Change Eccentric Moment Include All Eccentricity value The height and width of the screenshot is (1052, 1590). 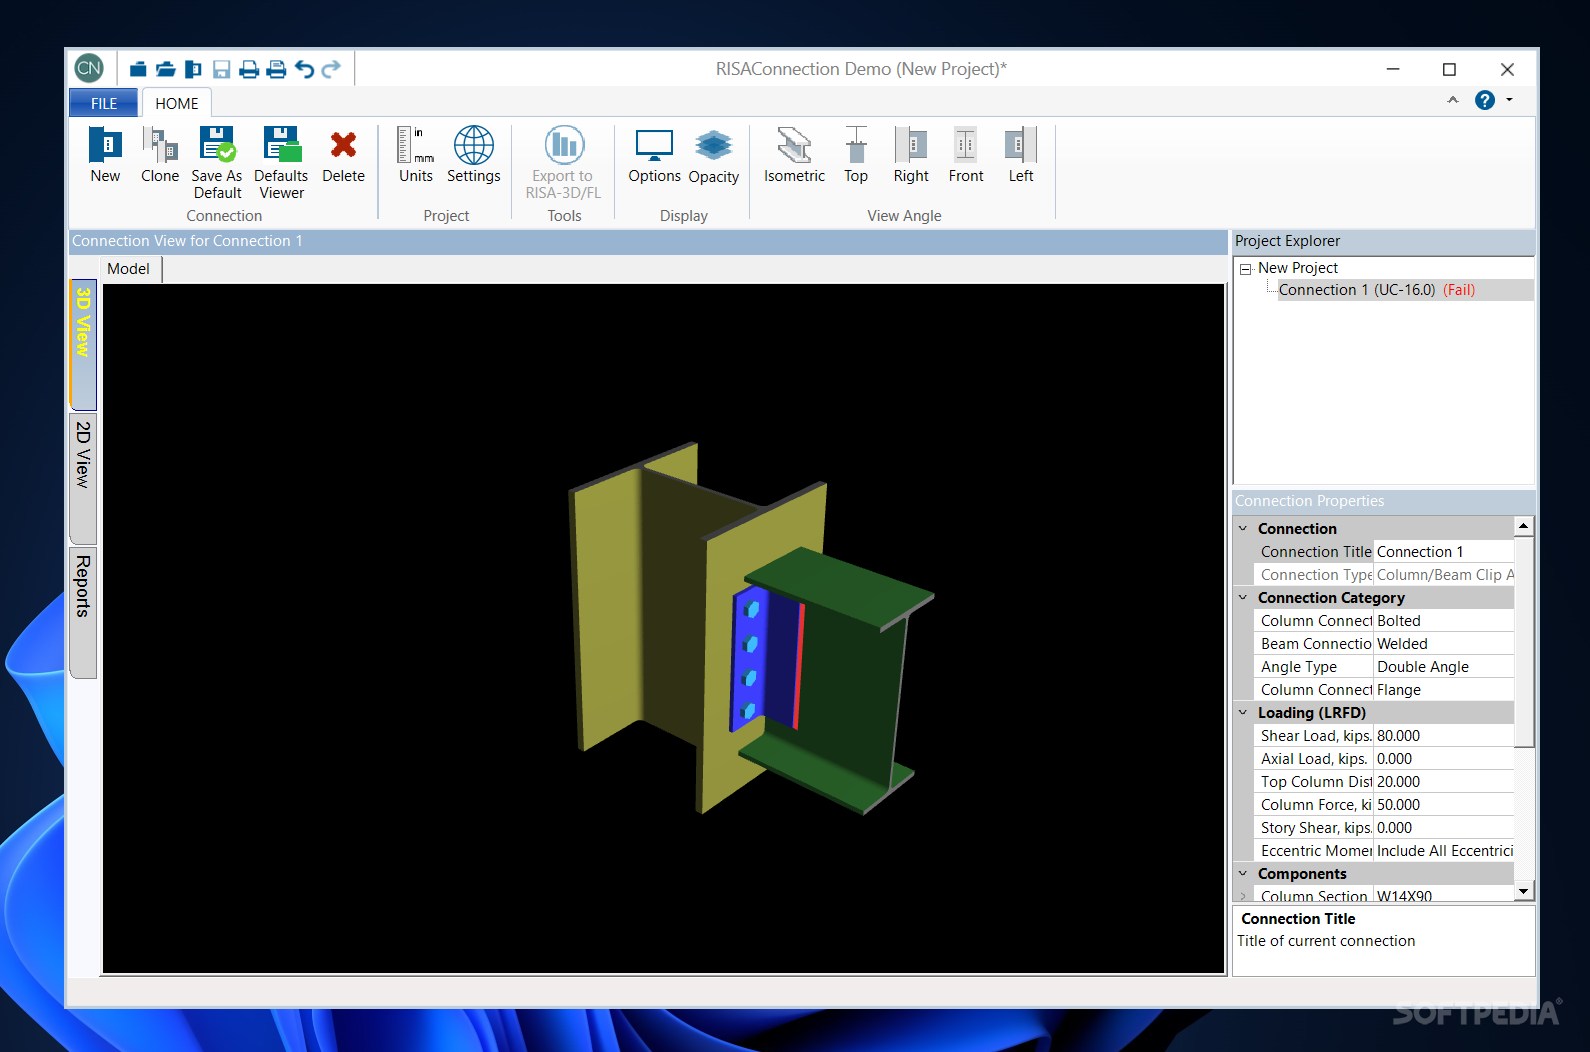pyautogui.click(x=1444, y=851)
